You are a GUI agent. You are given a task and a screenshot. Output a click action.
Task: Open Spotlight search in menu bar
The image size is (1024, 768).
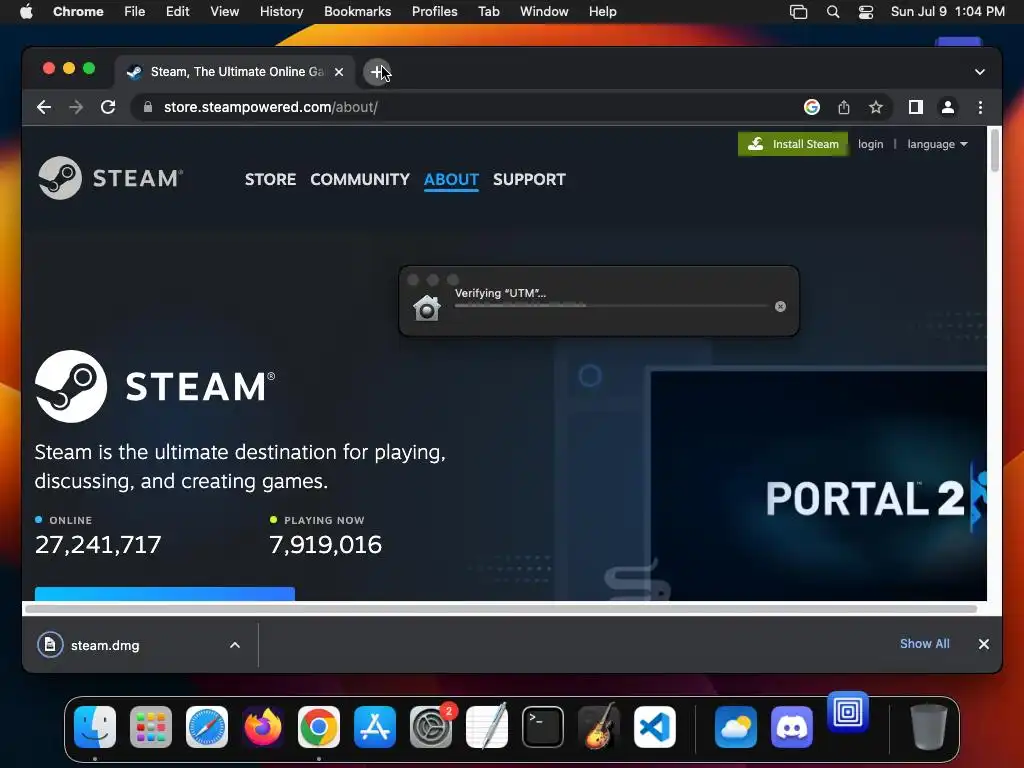point(833,12)
